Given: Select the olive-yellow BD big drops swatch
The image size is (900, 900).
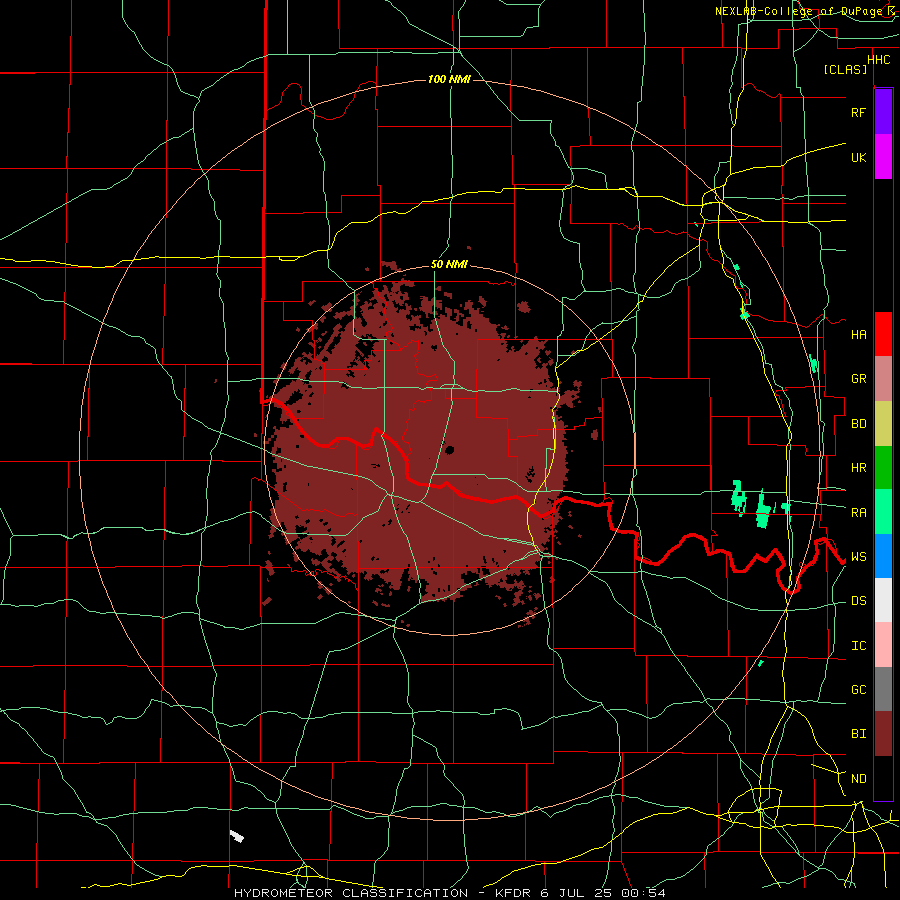Looking at the screenshot, I should tap(883, 424).
